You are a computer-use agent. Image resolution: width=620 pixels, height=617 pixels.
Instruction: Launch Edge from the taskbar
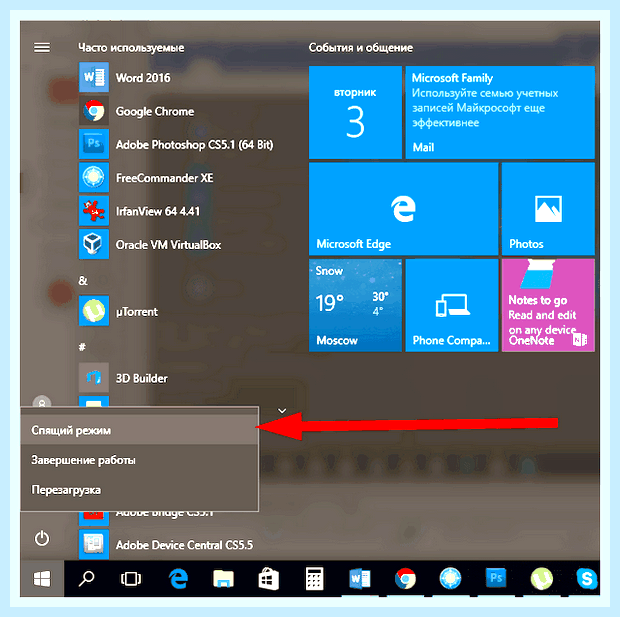pos(178,579)
